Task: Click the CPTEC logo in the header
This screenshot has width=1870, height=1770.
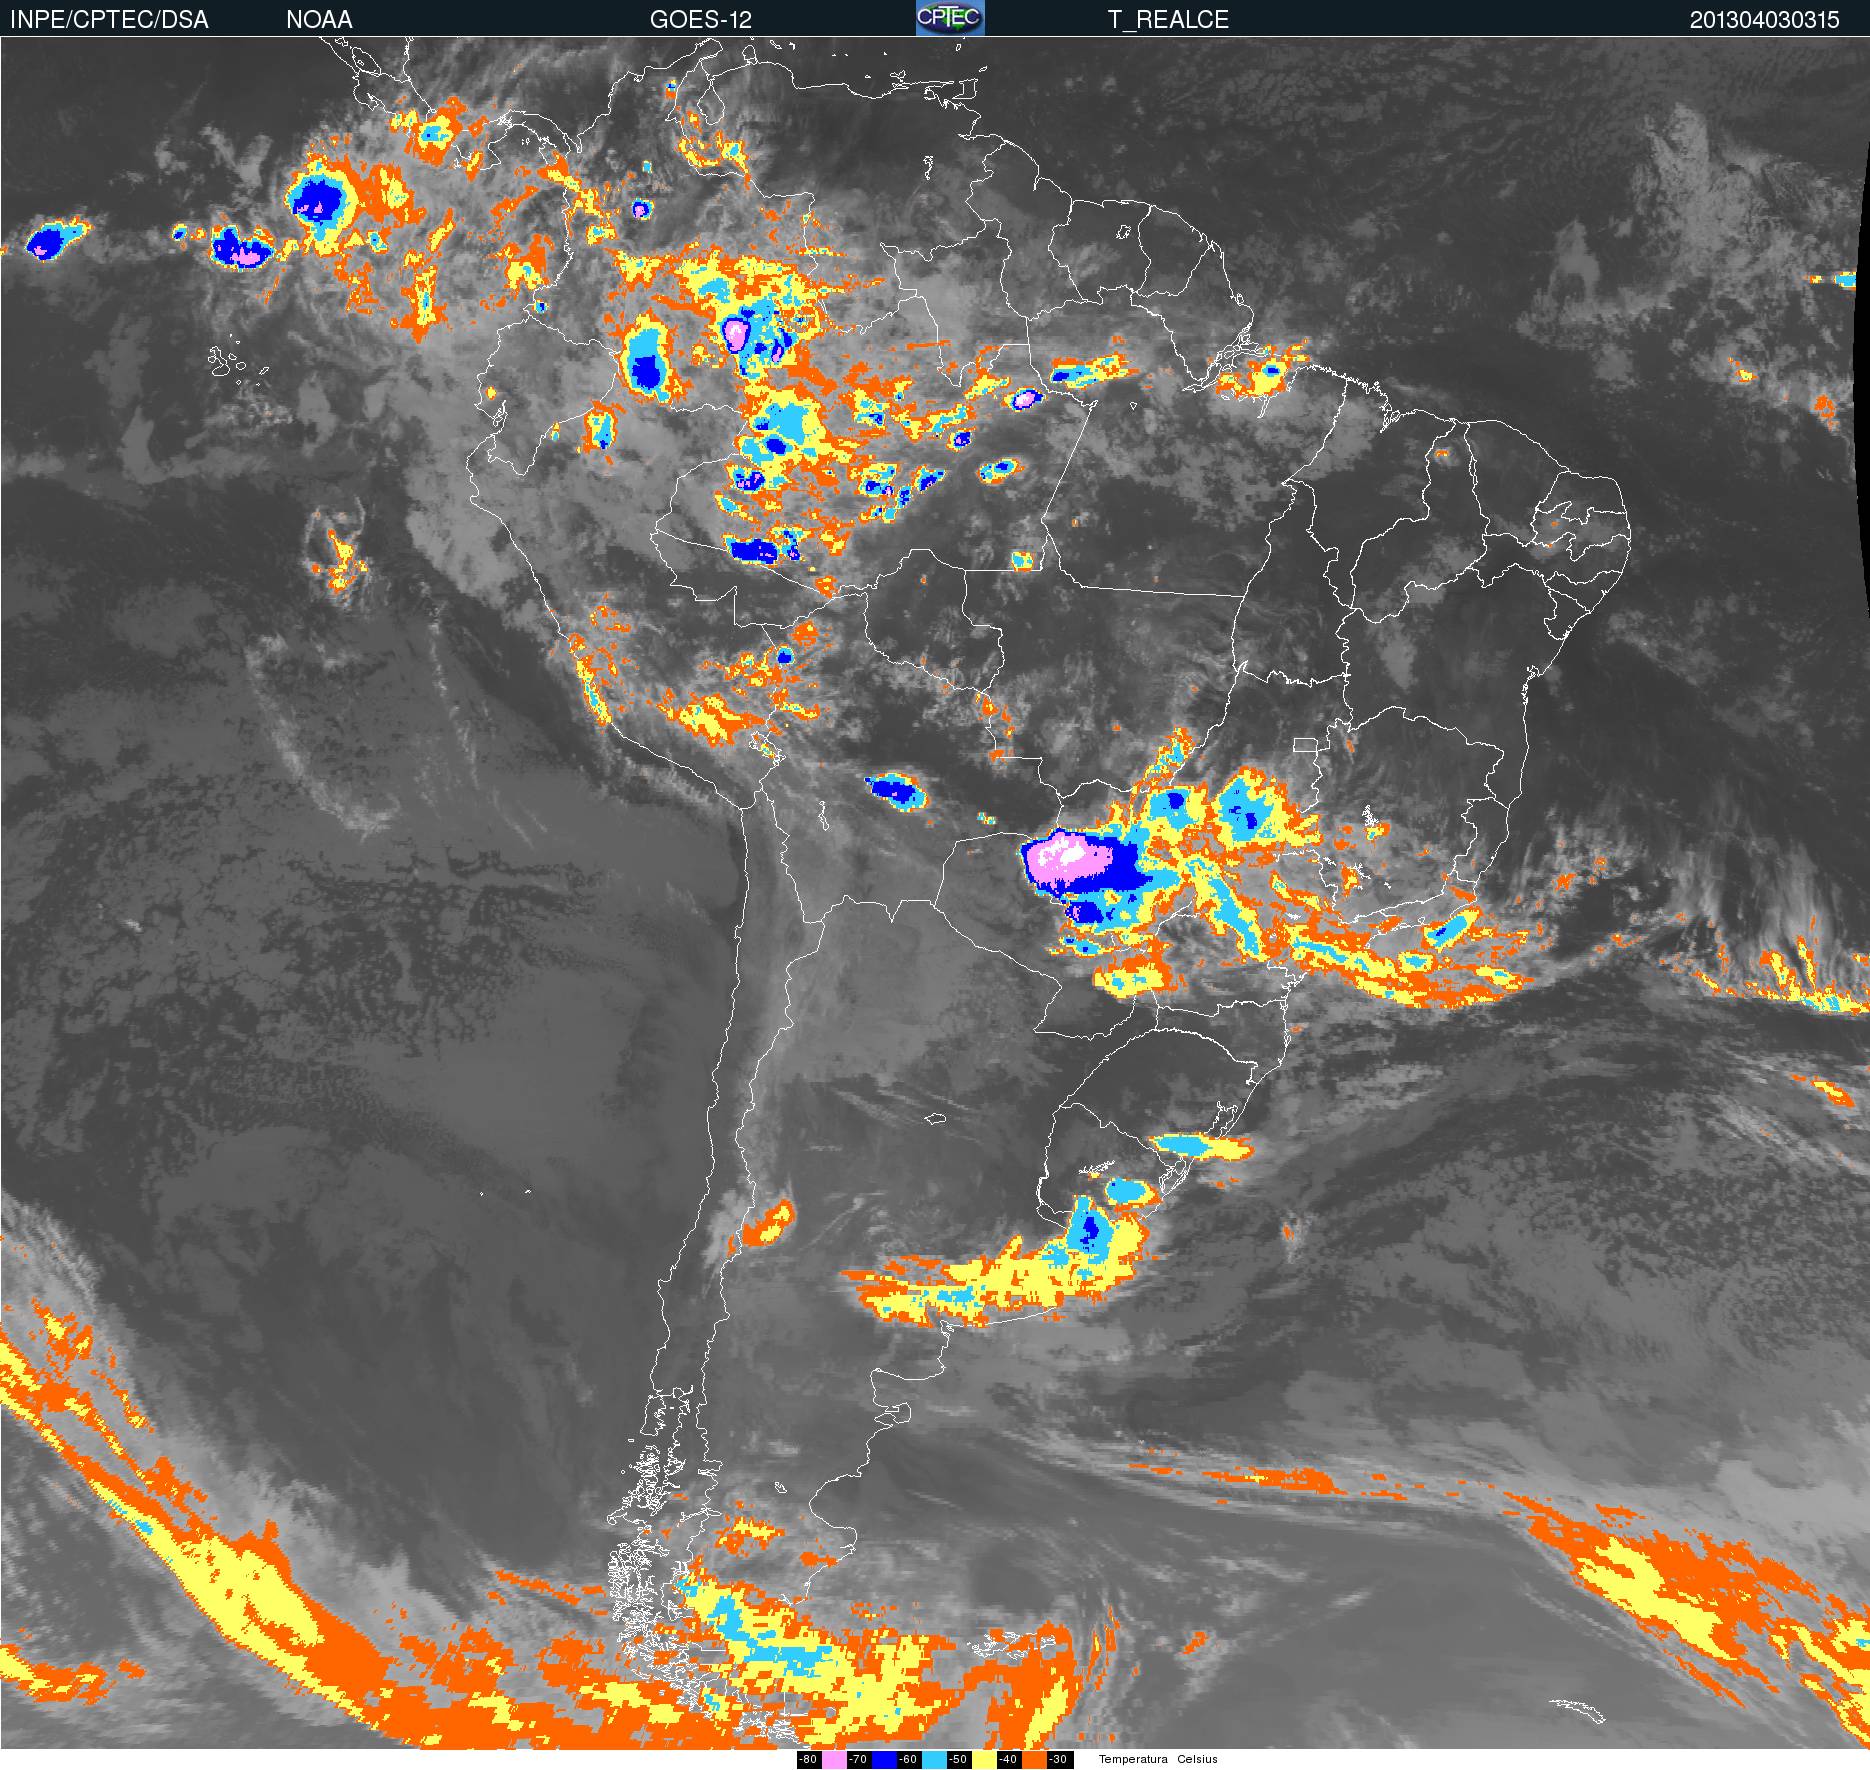Action: pos(950,18)
